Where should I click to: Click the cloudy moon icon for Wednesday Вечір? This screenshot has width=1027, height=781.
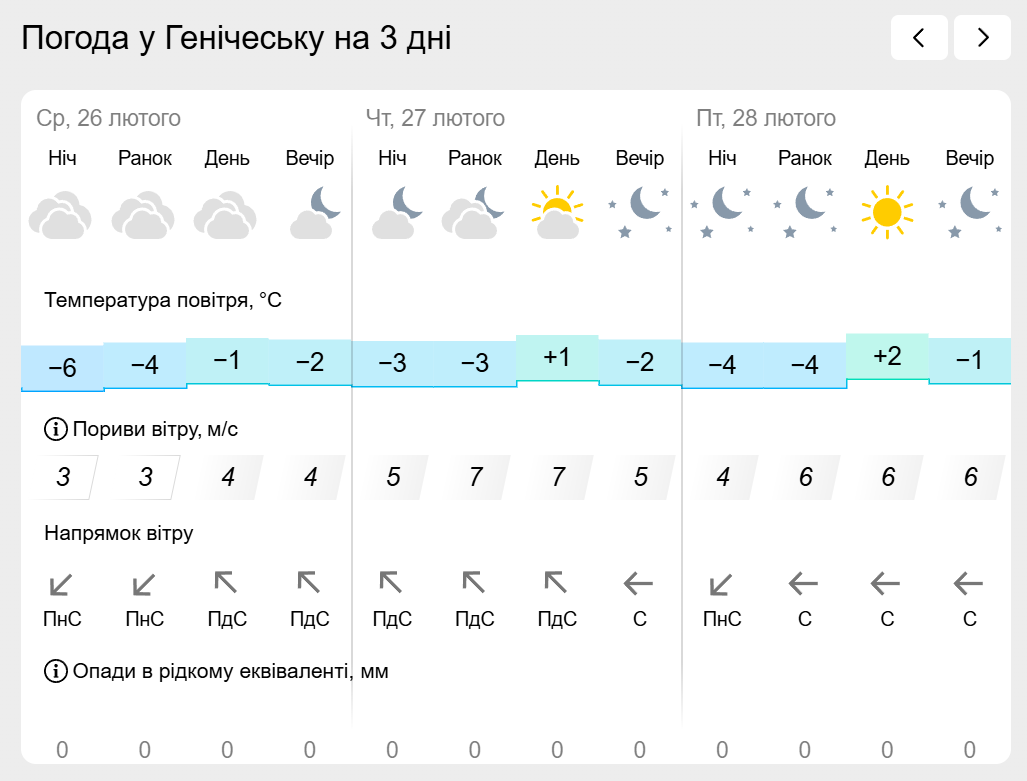point(314,212)
